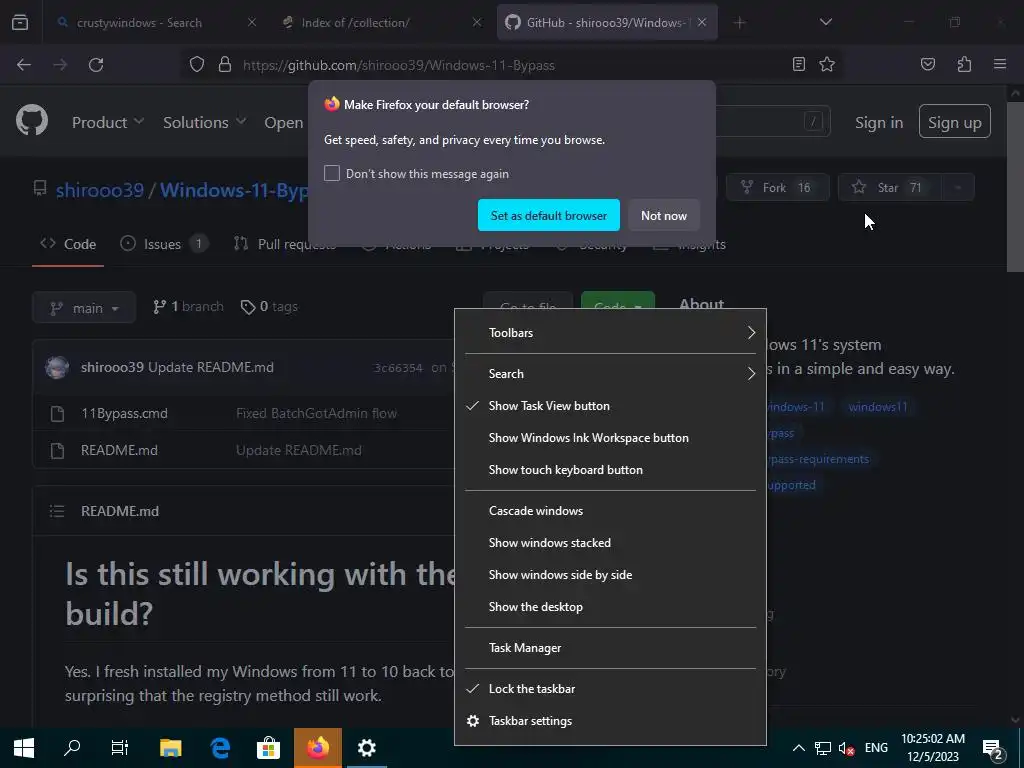The width and height of the screenshot is (1024, 768).
Task: Bookmark this page with star icon
Action: pyautogui.click(x=827, y=64)
